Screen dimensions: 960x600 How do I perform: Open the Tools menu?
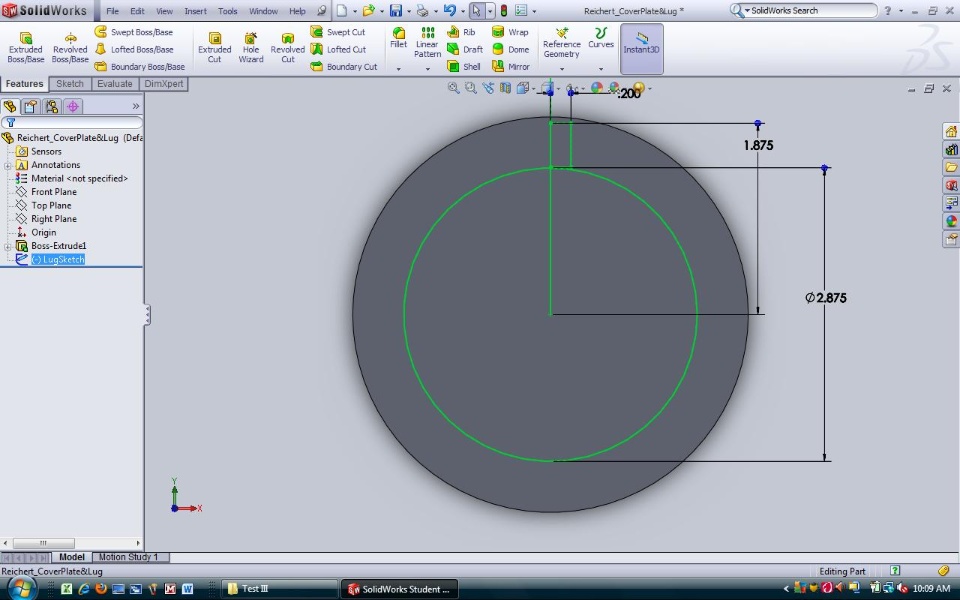tap(227, 11)
